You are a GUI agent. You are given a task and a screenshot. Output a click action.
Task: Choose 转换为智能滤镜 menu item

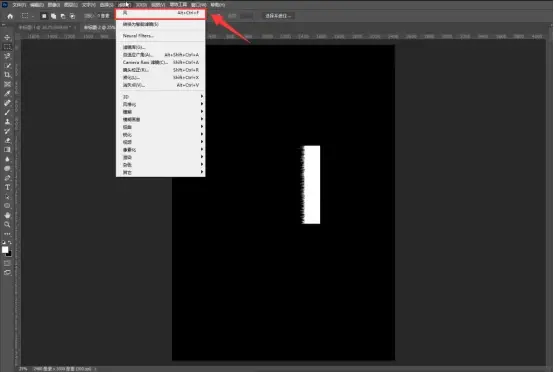click(160, 24)
